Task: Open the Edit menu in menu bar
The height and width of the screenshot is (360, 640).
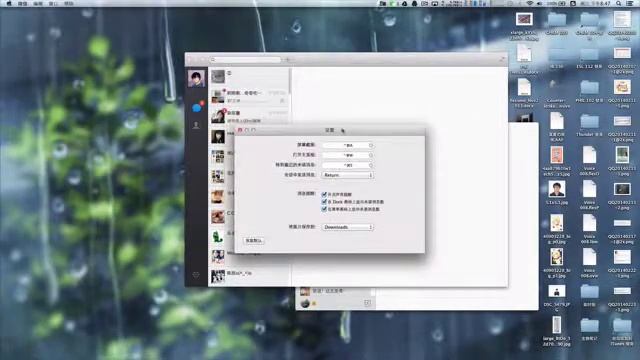Action: click(x=38, y=3)
